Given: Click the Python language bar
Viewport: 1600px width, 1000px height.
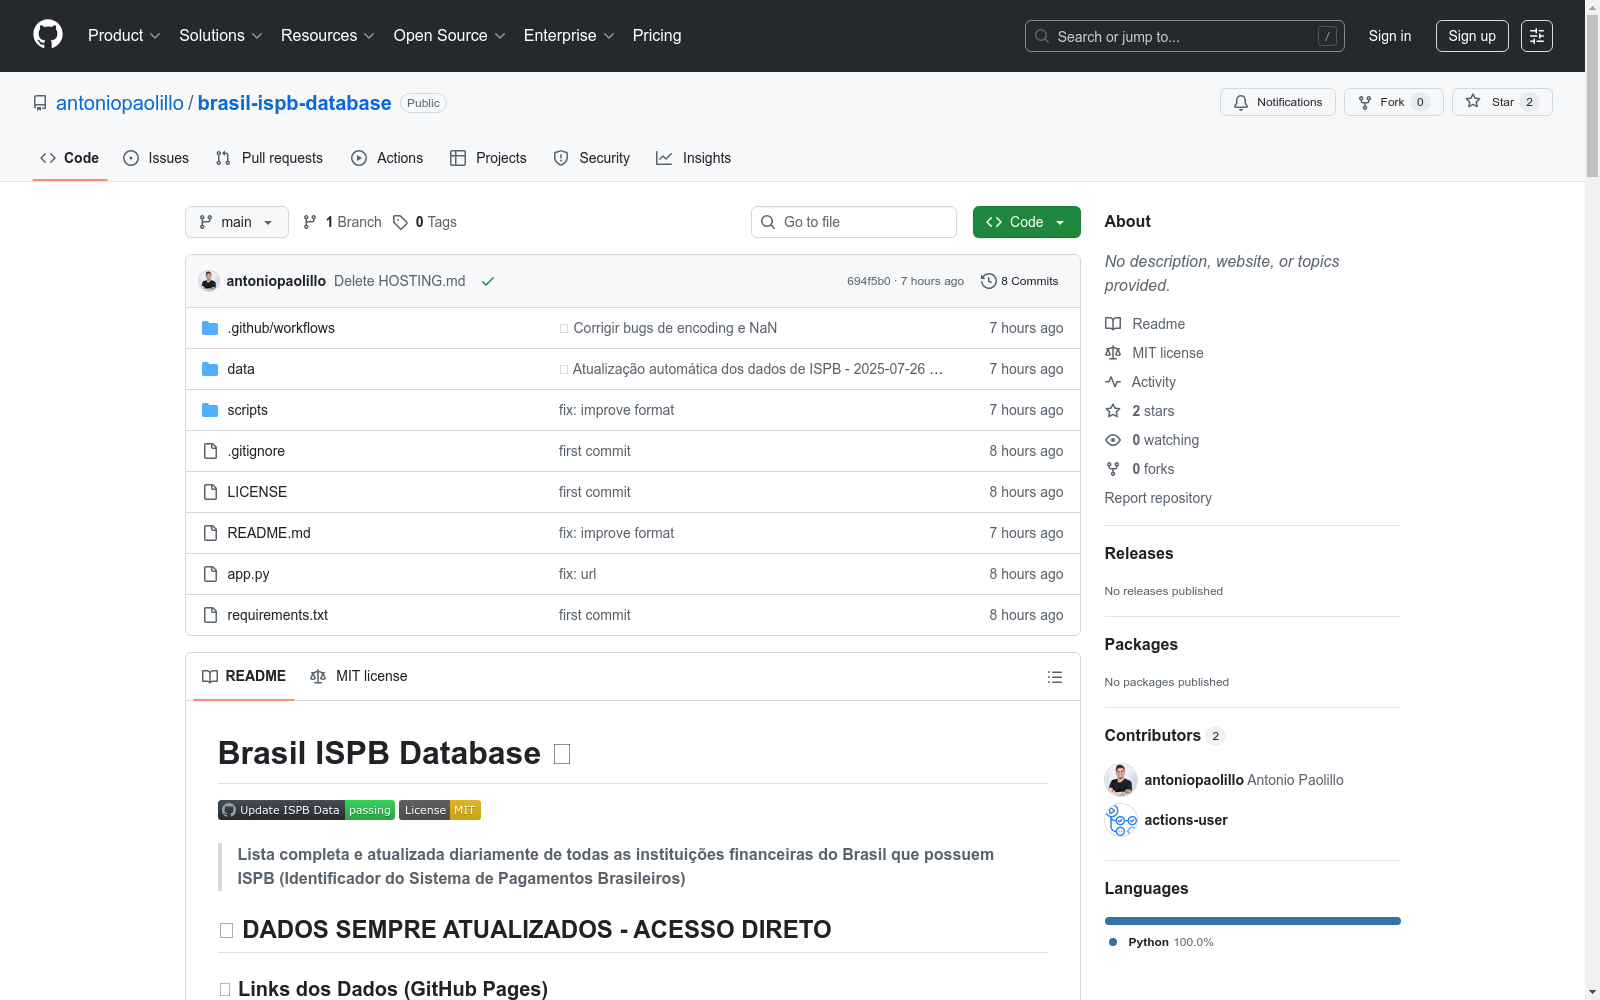Looking at the screenshot, I should 1253,921.
